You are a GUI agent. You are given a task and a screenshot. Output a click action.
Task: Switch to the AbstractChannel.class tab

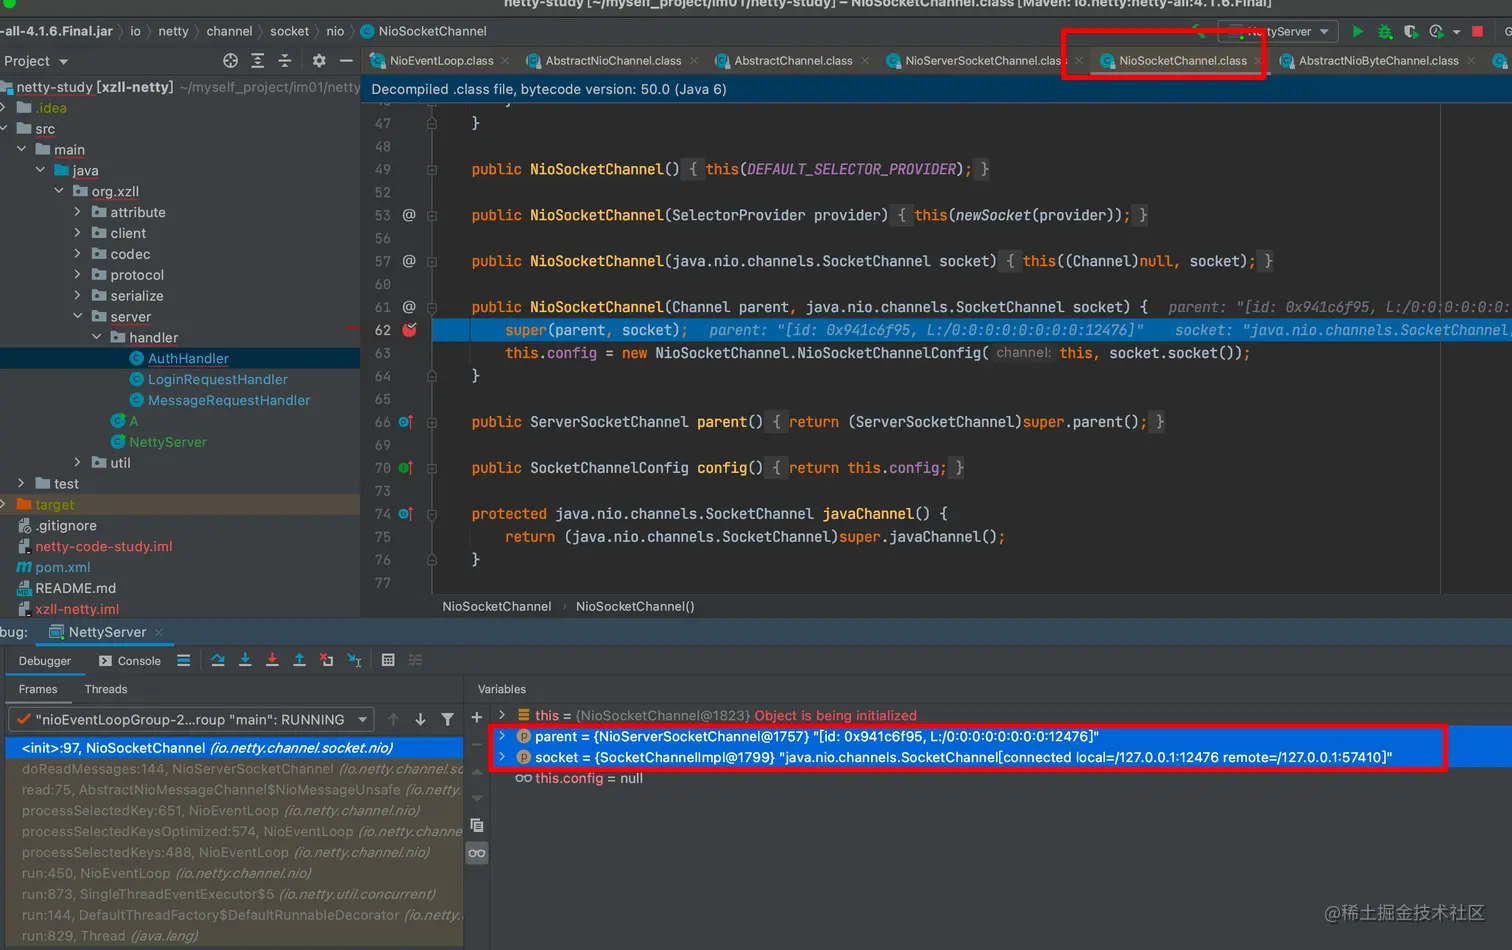tap(793, 61)
